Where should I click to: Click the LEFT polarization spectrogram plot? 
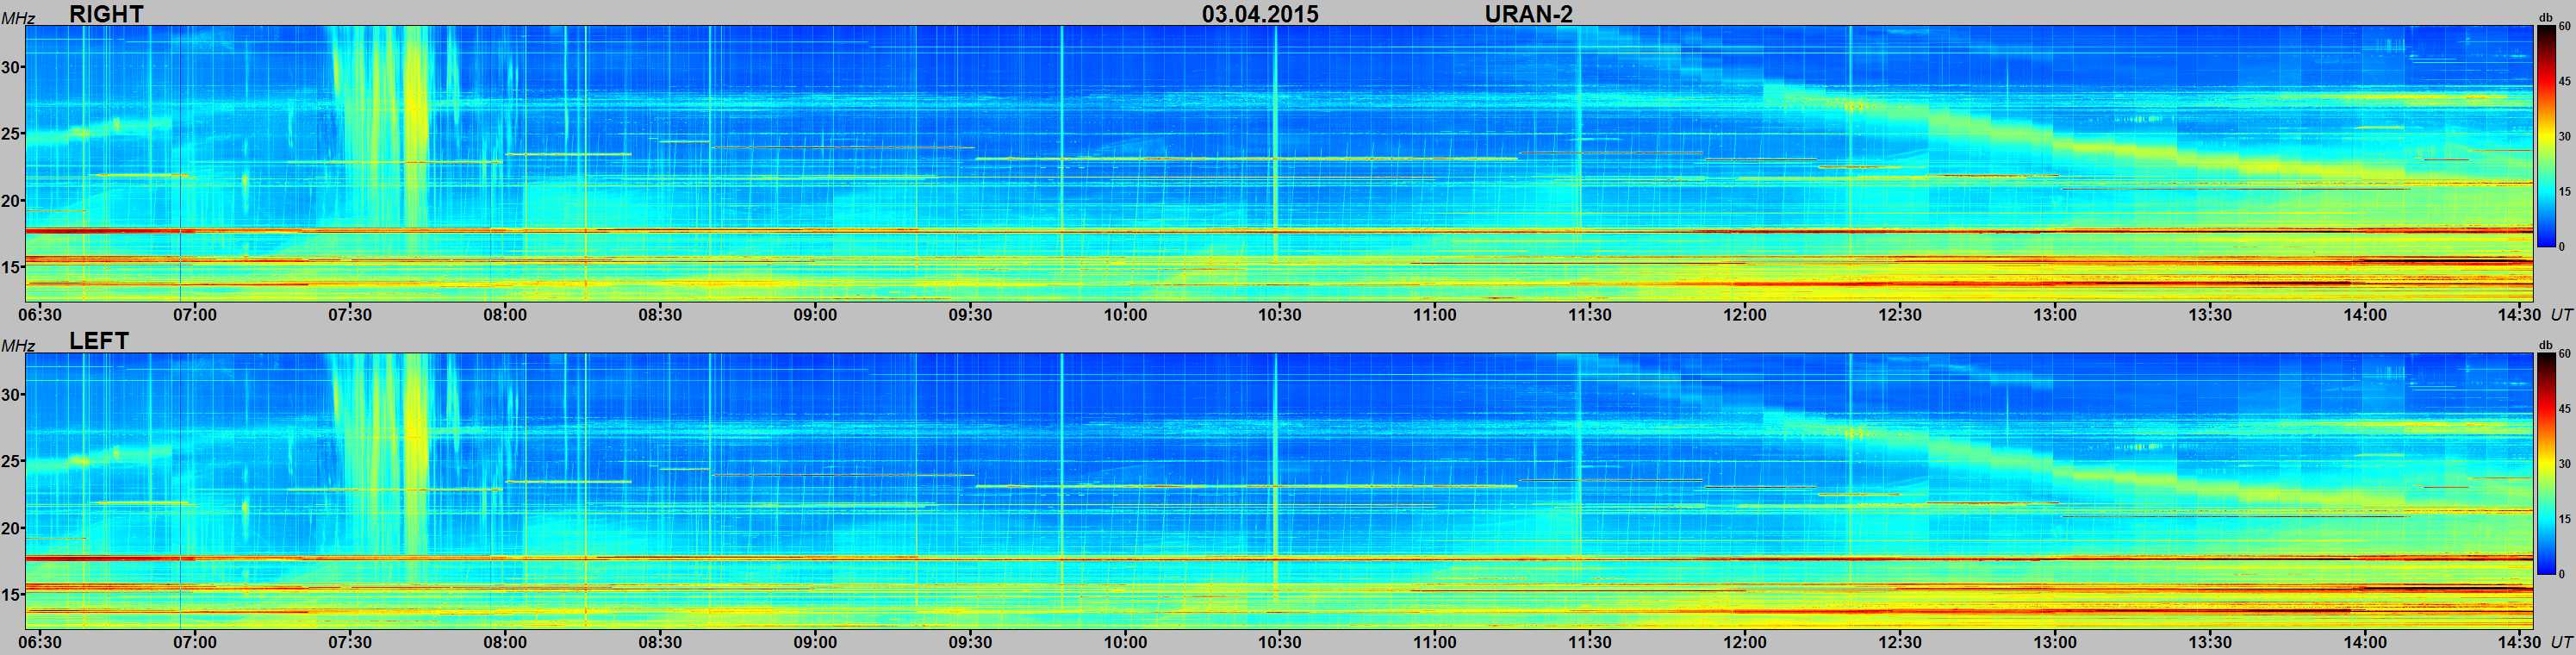(1279, 491)
